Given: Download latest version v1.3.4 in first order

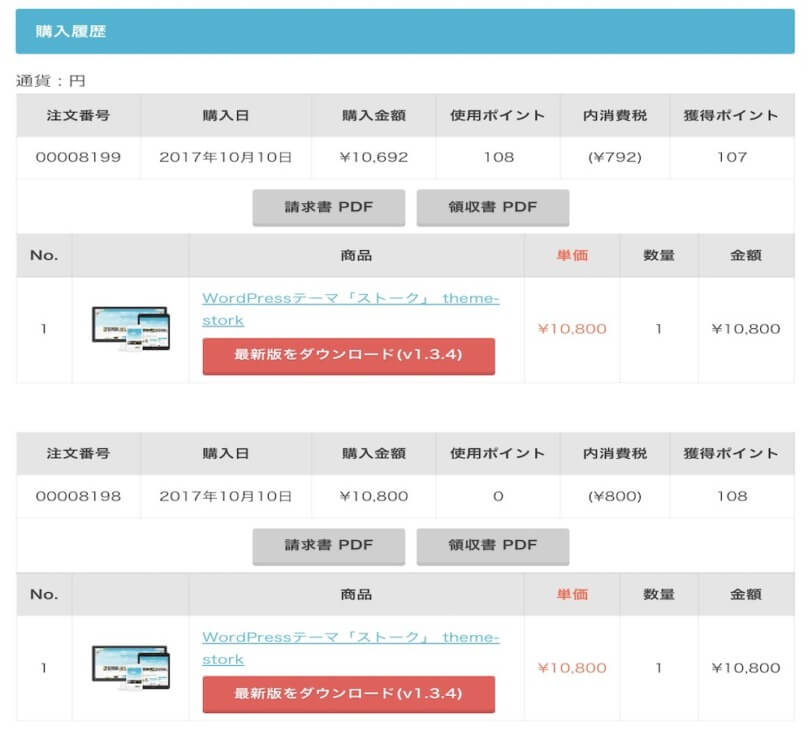Looking at the screenshot, I should [x=349, y=356].
